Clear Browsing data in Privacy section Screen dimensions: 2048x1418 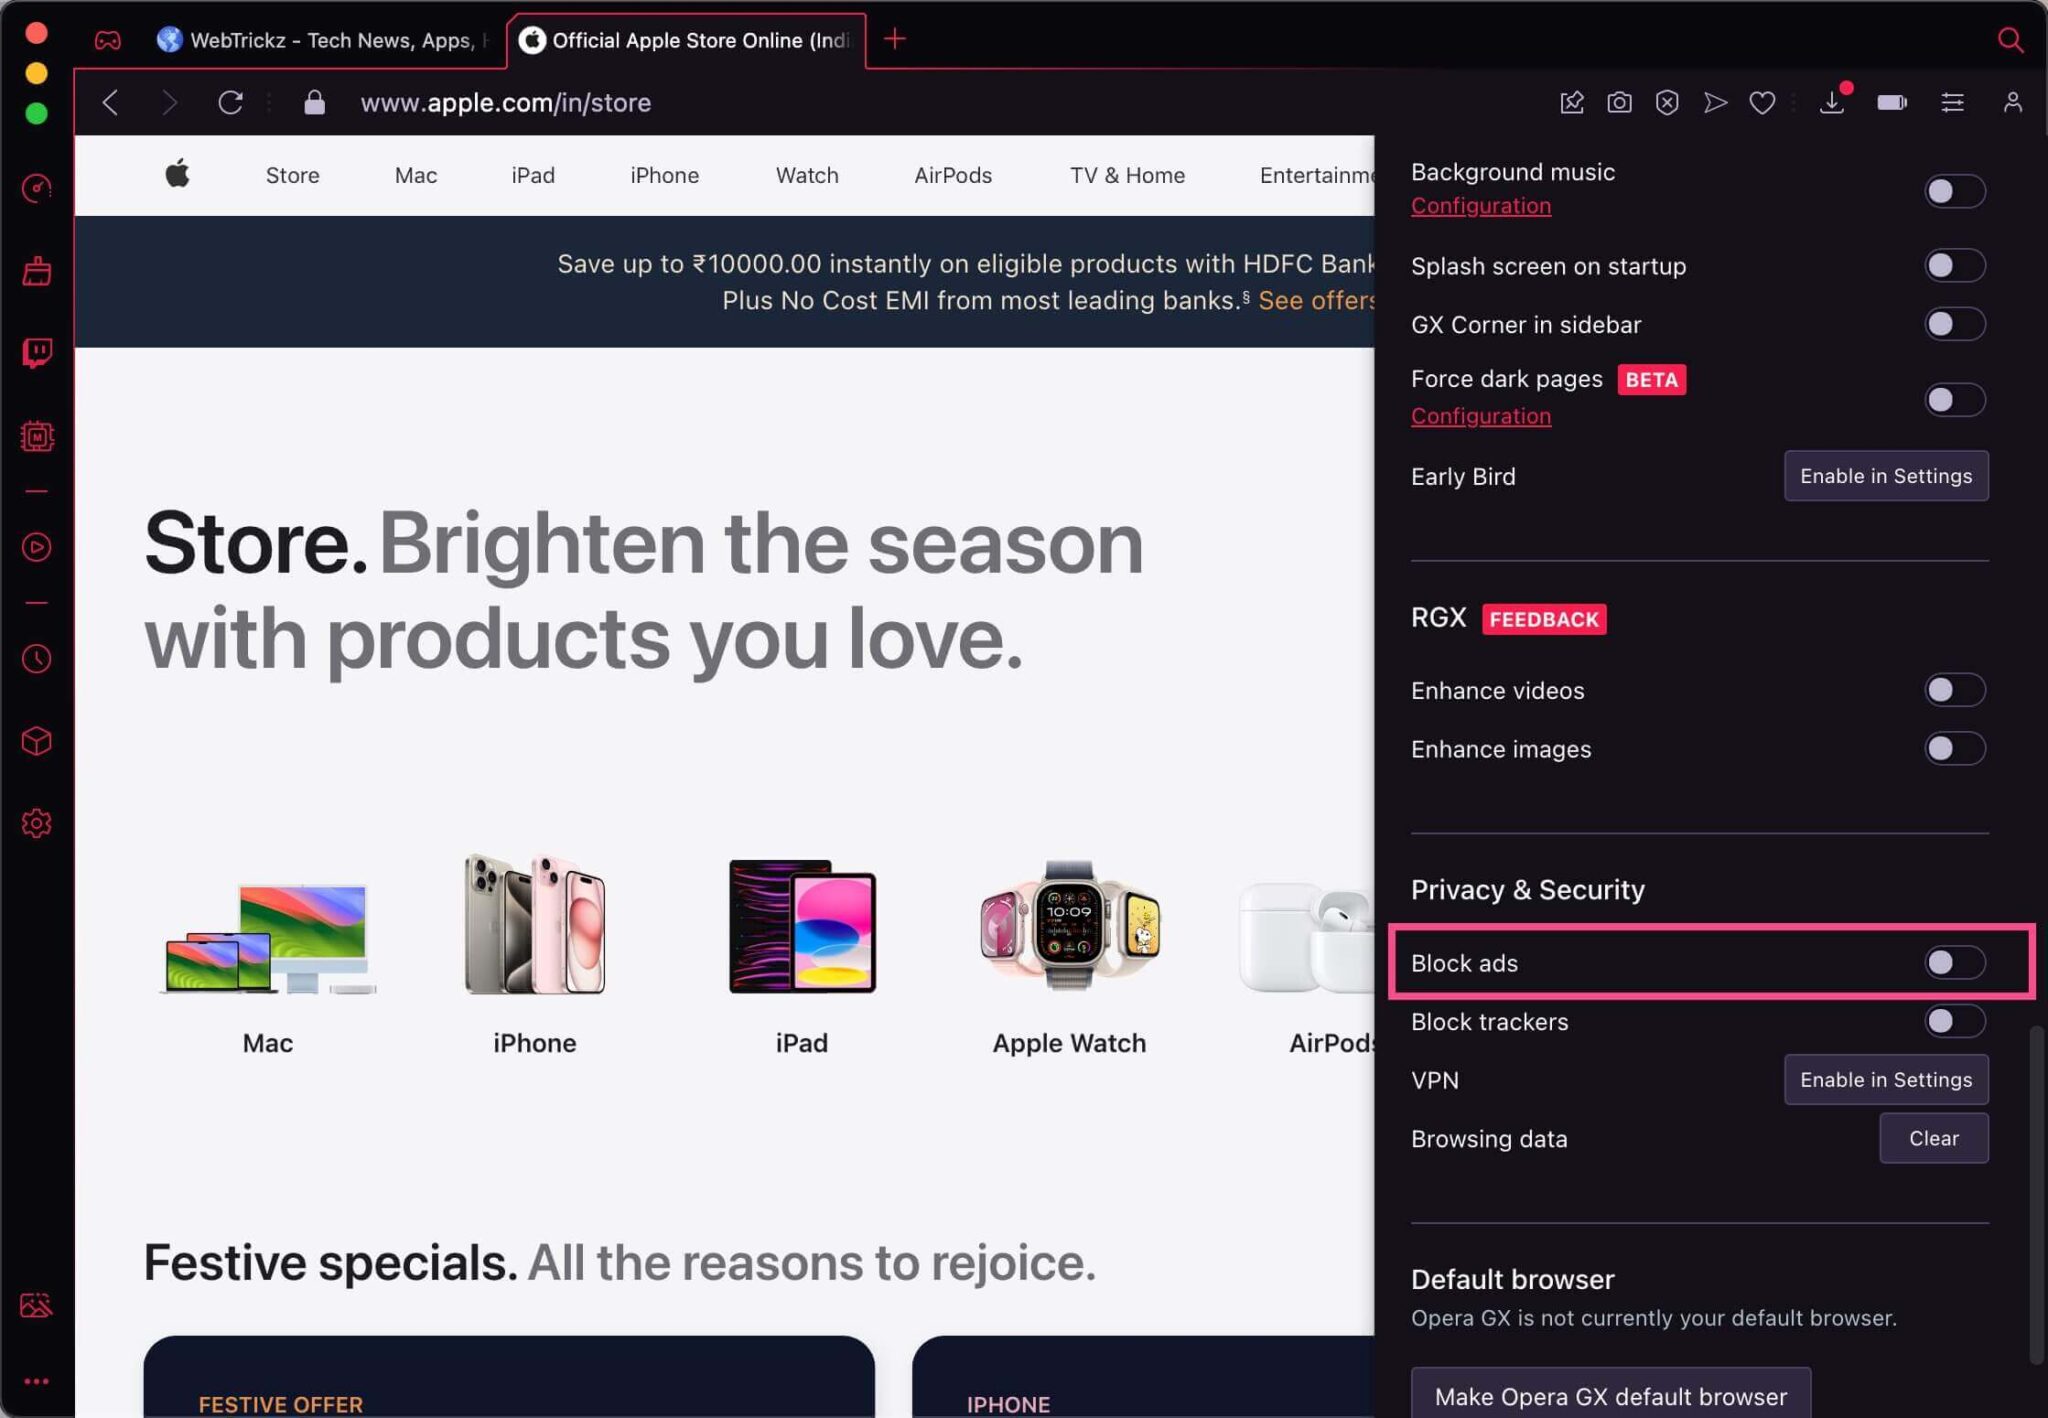pos(1933,1138)
